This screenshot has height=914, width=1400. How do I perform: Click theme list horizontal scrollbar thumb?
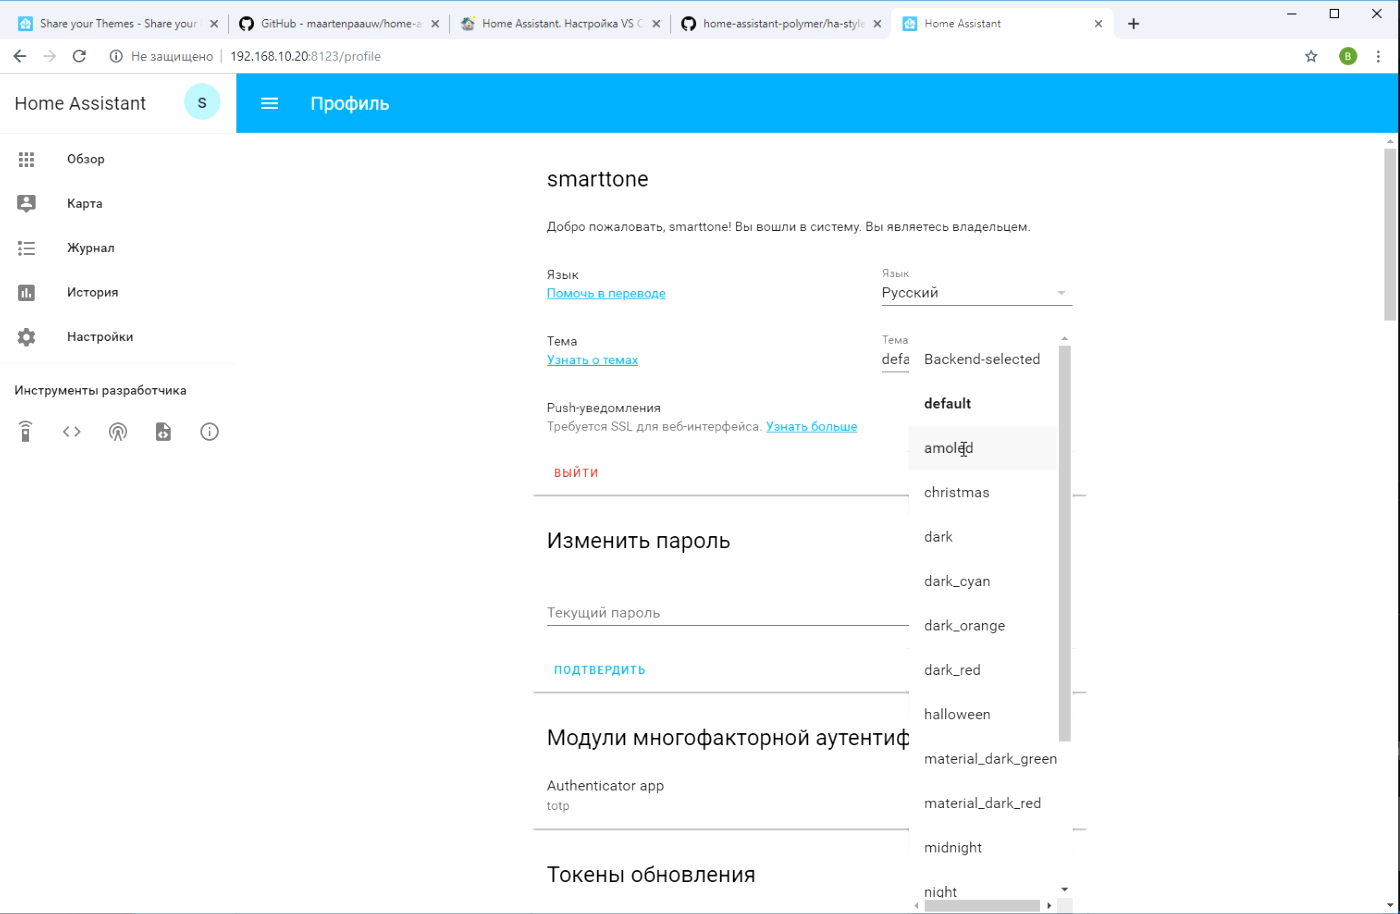click(982, 906)
